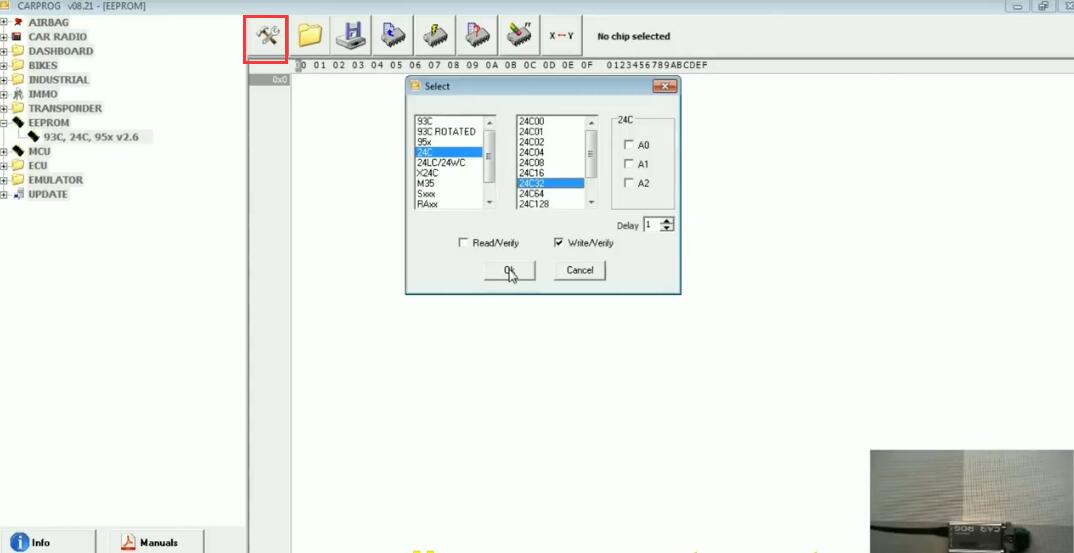Select the TRANSPONDER tree item label
1074x553 pixels.
pos(64,108)
